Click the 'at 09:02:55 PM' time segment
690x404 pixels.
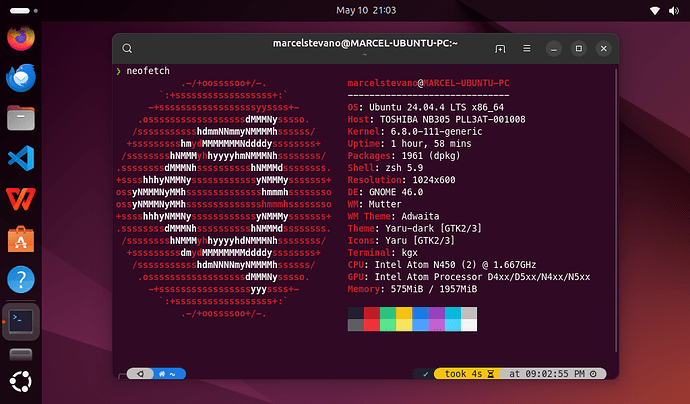pos(552,374)
